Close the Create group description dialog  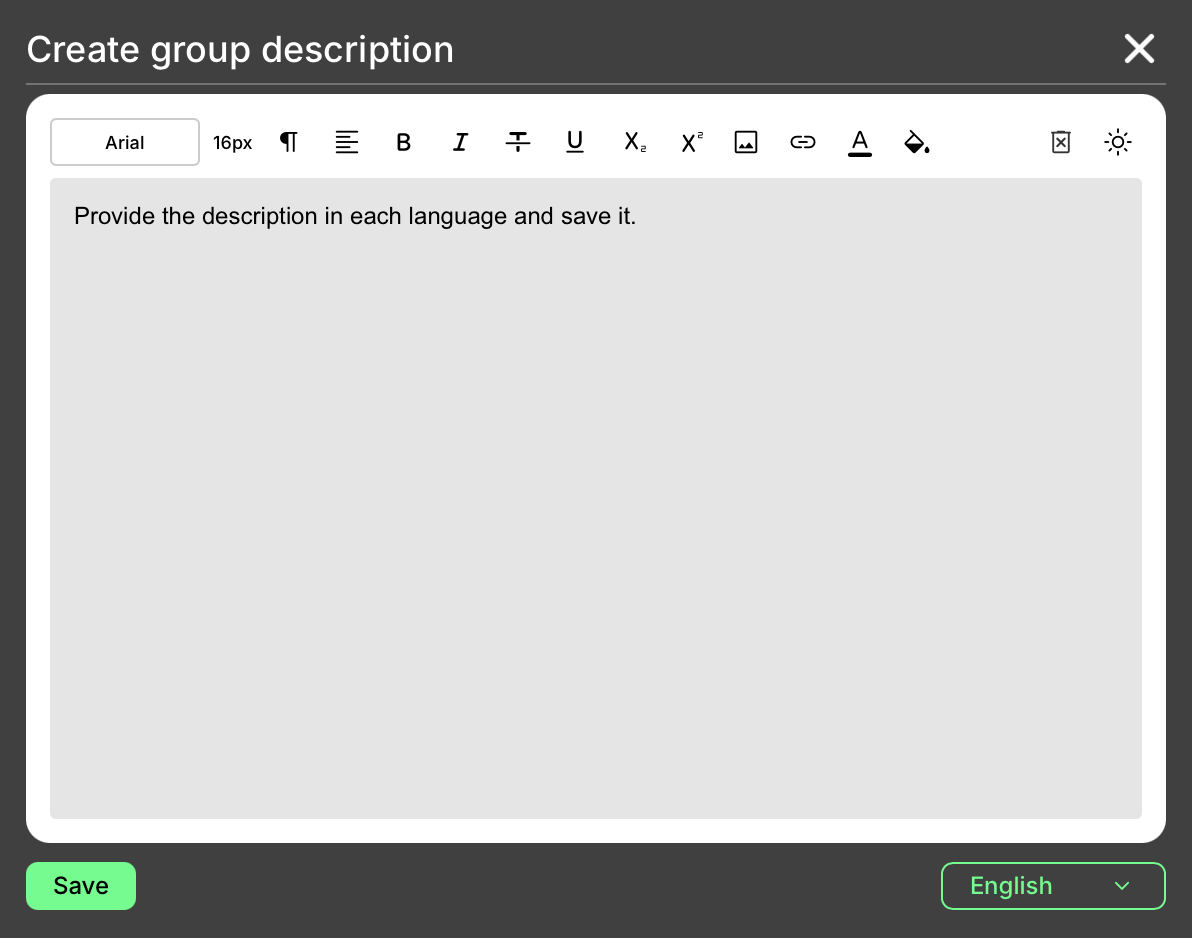pyautogui.click(x=1139, y=49)
